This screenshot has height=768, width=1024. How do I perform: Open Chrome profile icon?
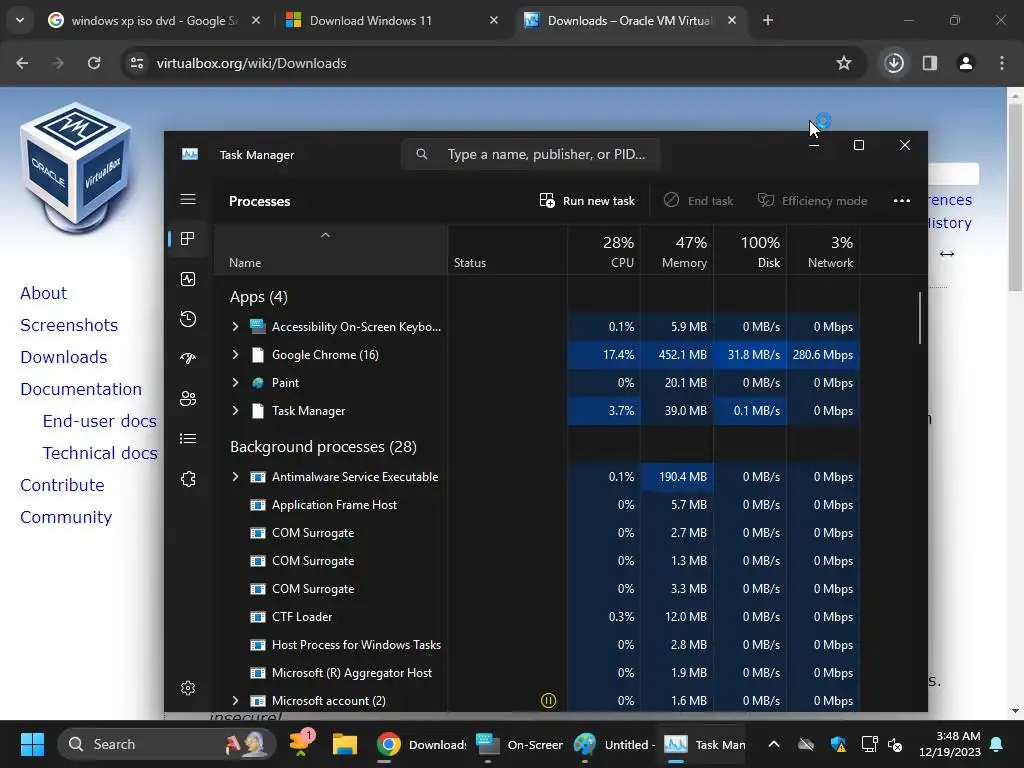coord(966,63)
